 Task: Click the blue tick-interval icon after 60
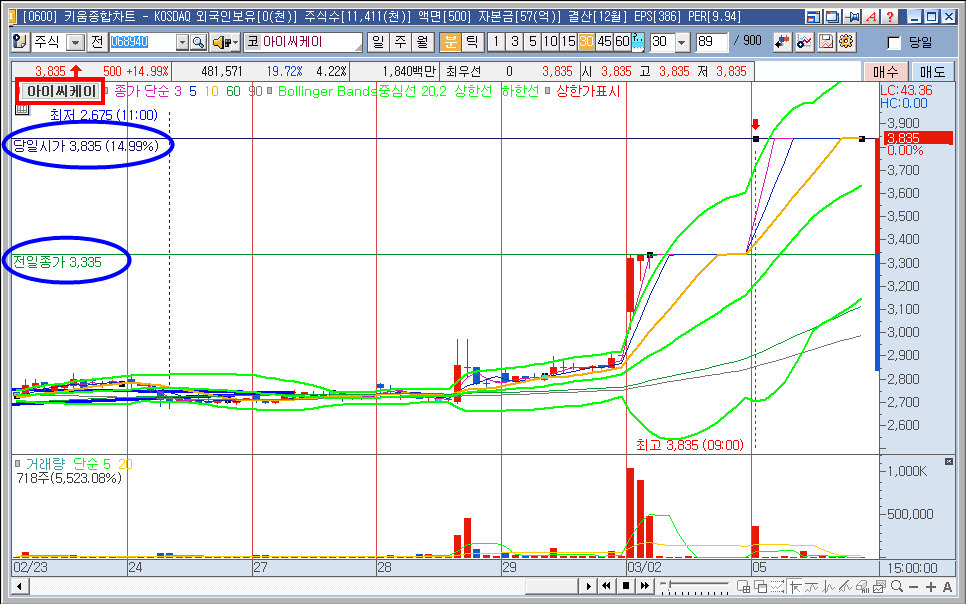(x=638, y=42)
